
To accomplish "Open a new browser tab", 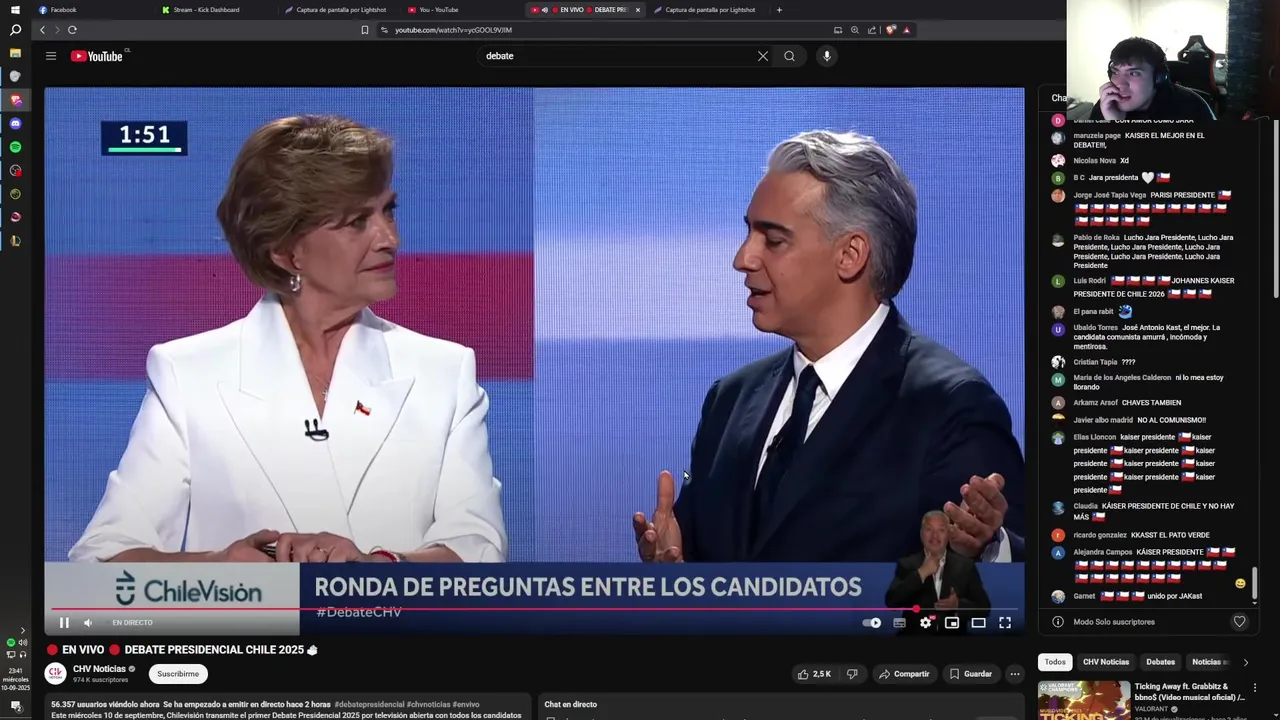I will coord(779,10).
